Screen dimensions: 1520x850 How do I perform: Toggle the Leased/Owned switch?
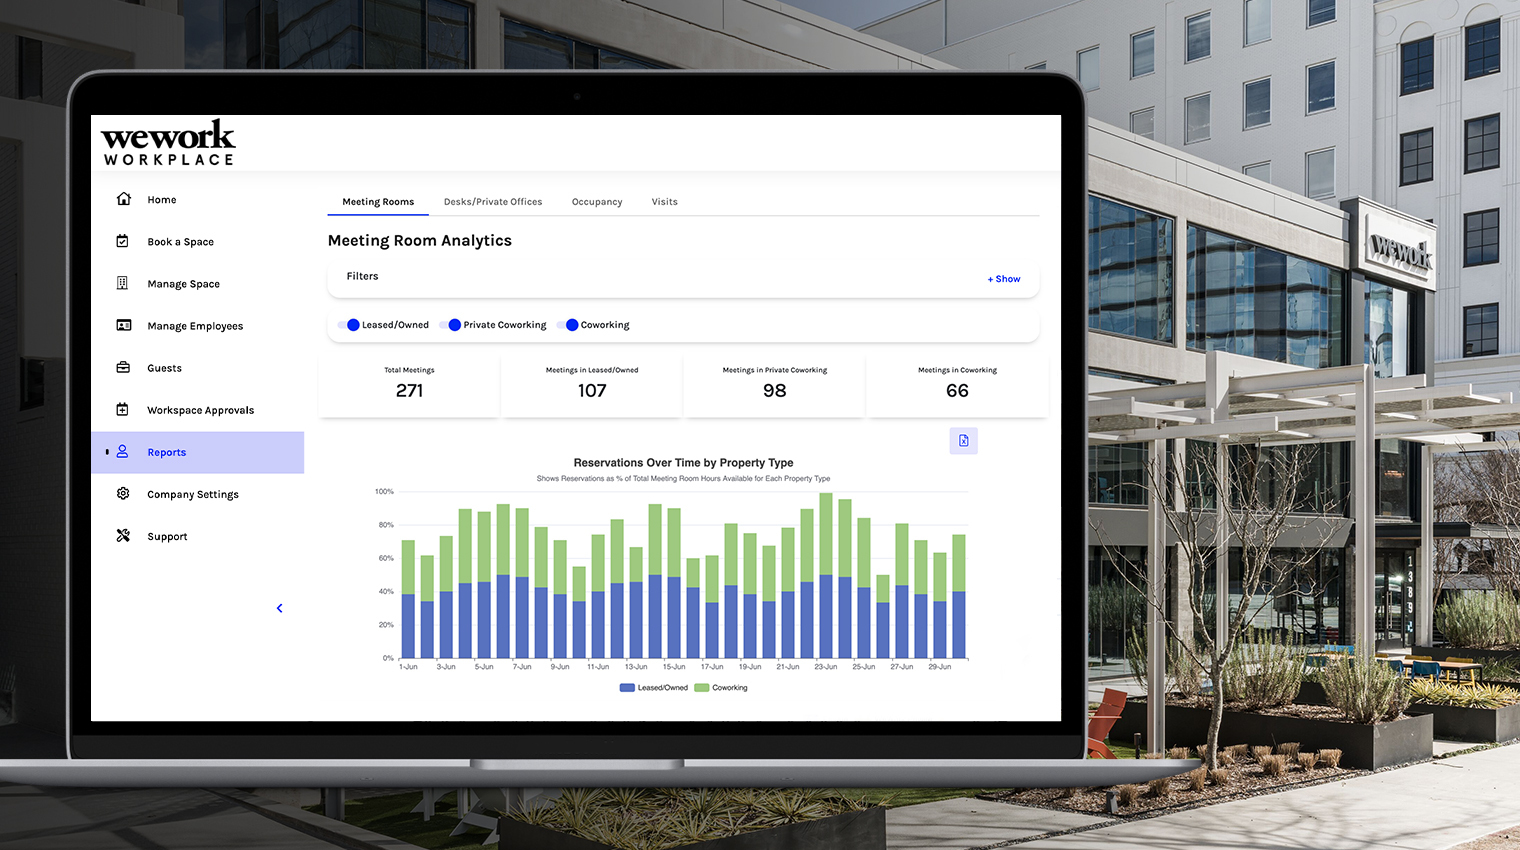pyautogui.click(x=349, y=325)
